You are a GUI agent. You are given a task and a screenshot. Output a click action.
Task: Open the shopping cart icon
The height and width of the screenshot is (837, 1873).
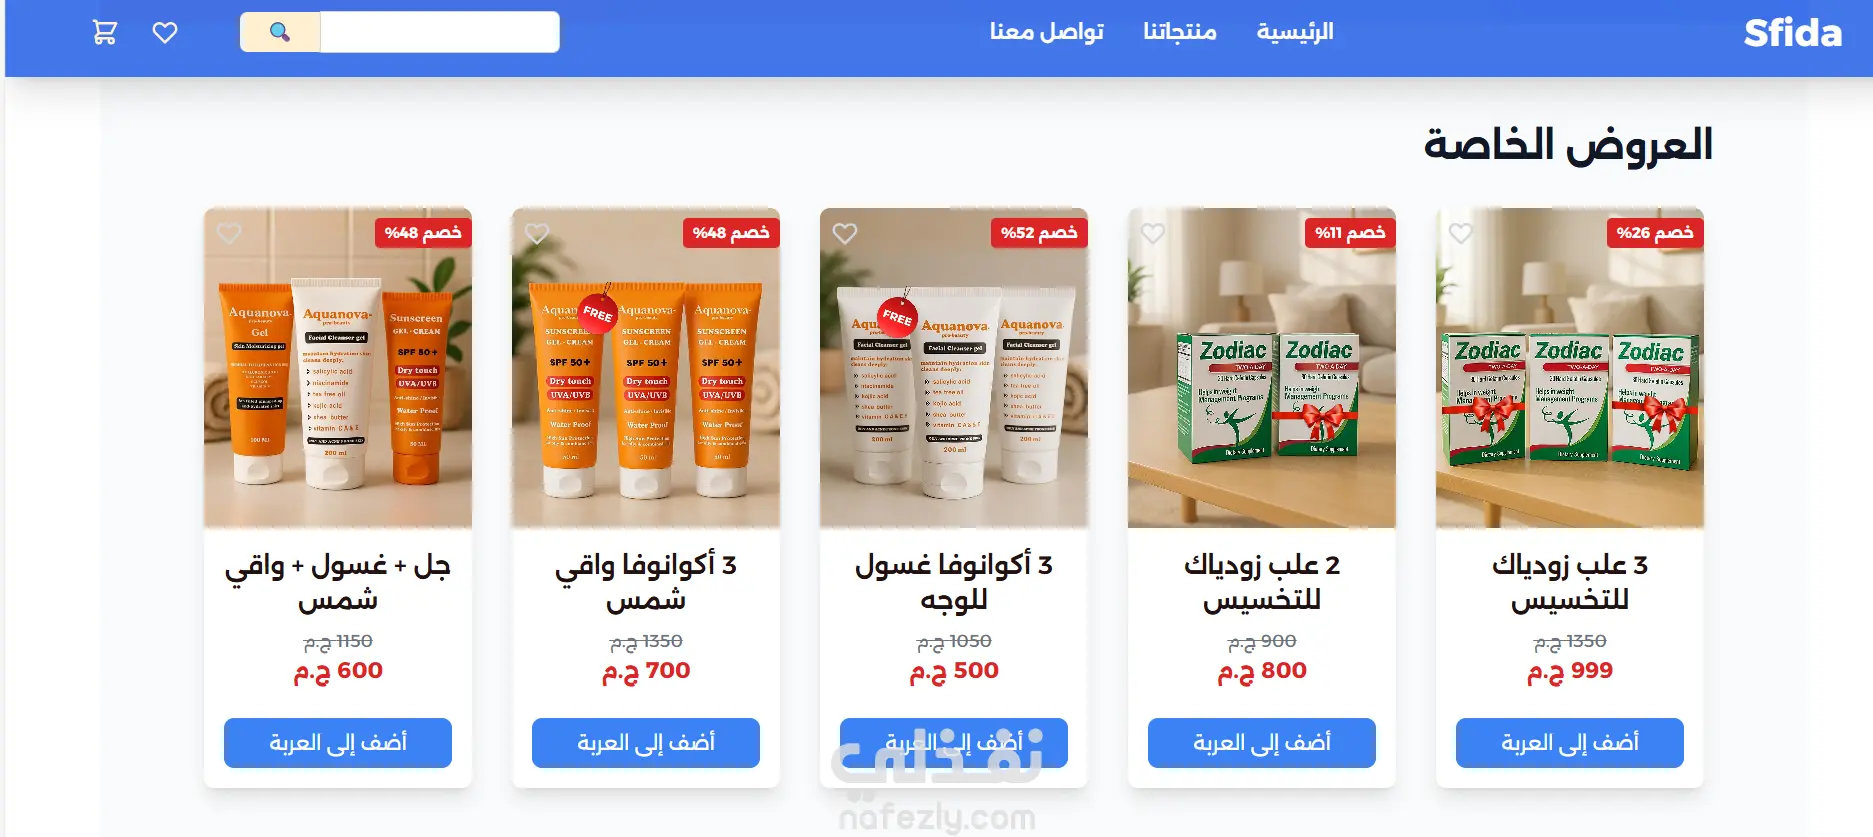[105, 32]
